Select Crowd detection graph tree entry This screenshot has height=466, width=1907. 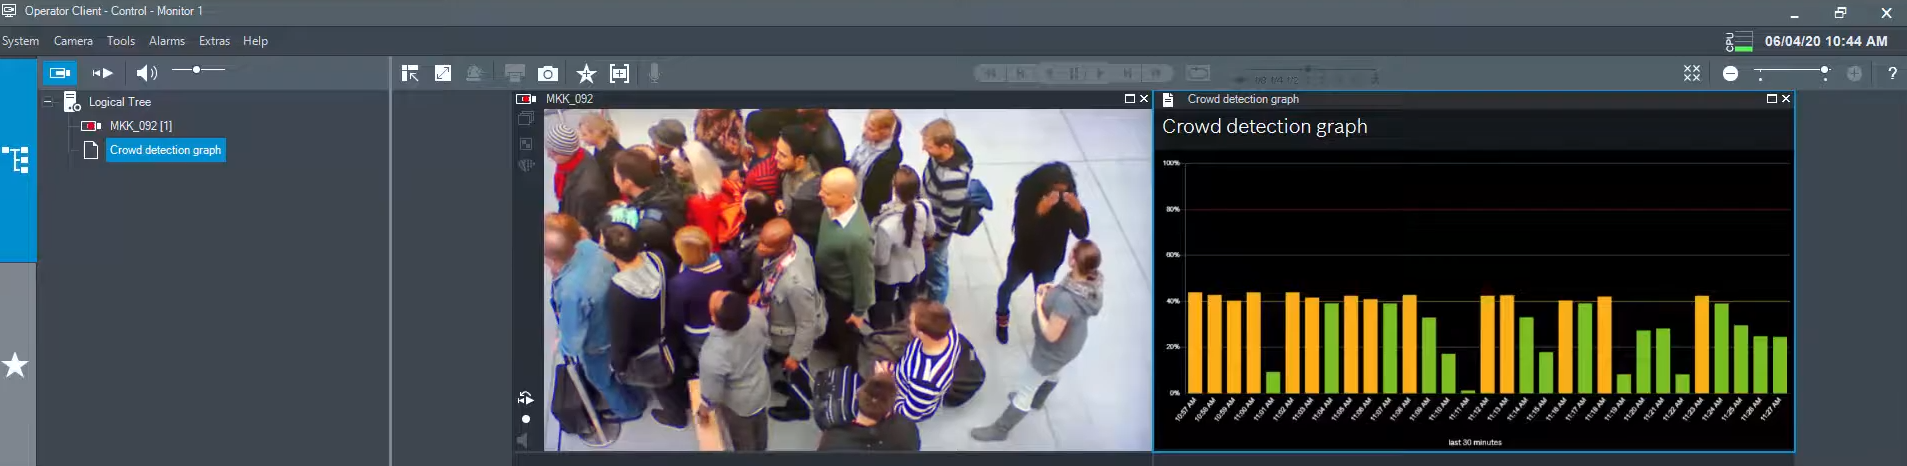(165, 150)
